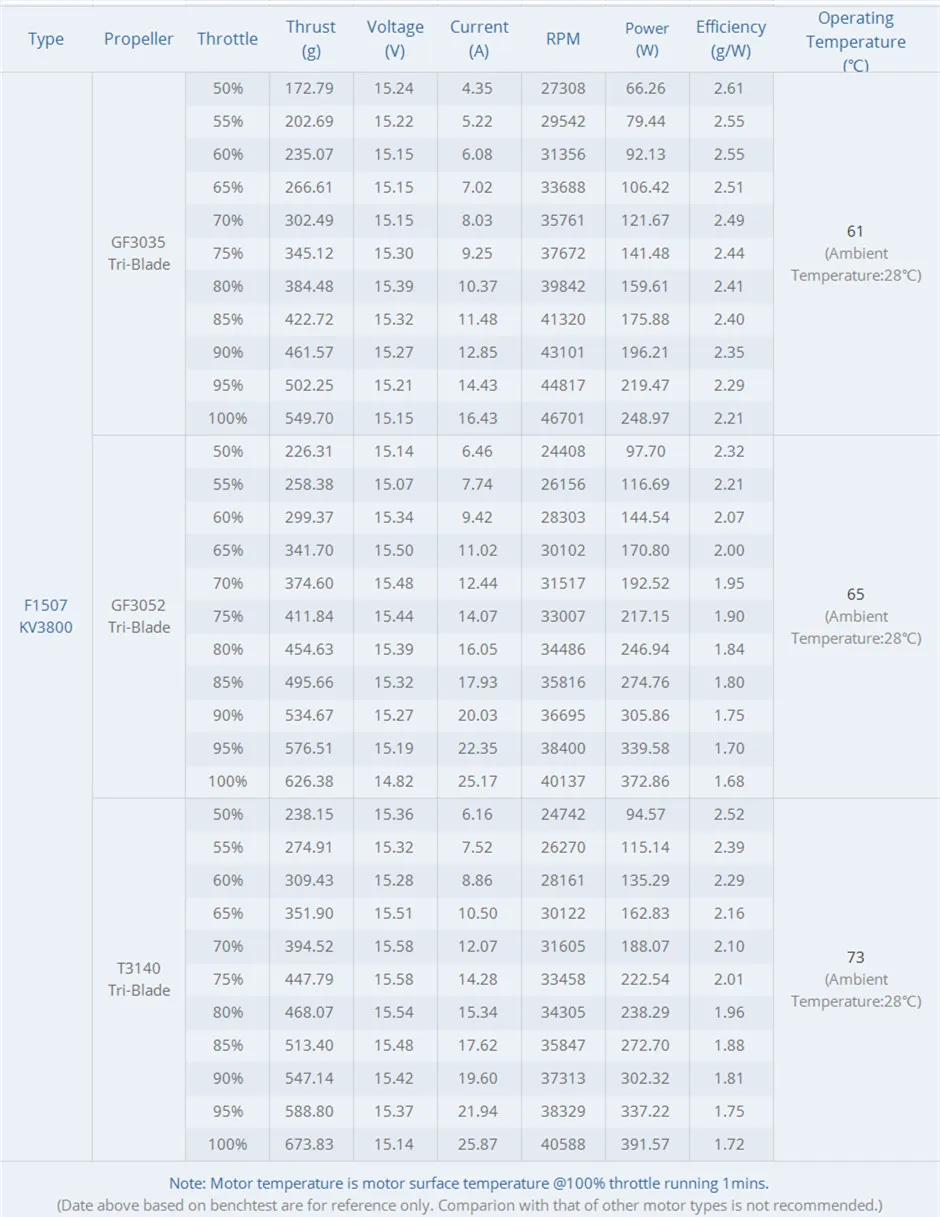
Task: Click the motor temperature note text
Action: pyautogui.click(x=469, y=1183)
